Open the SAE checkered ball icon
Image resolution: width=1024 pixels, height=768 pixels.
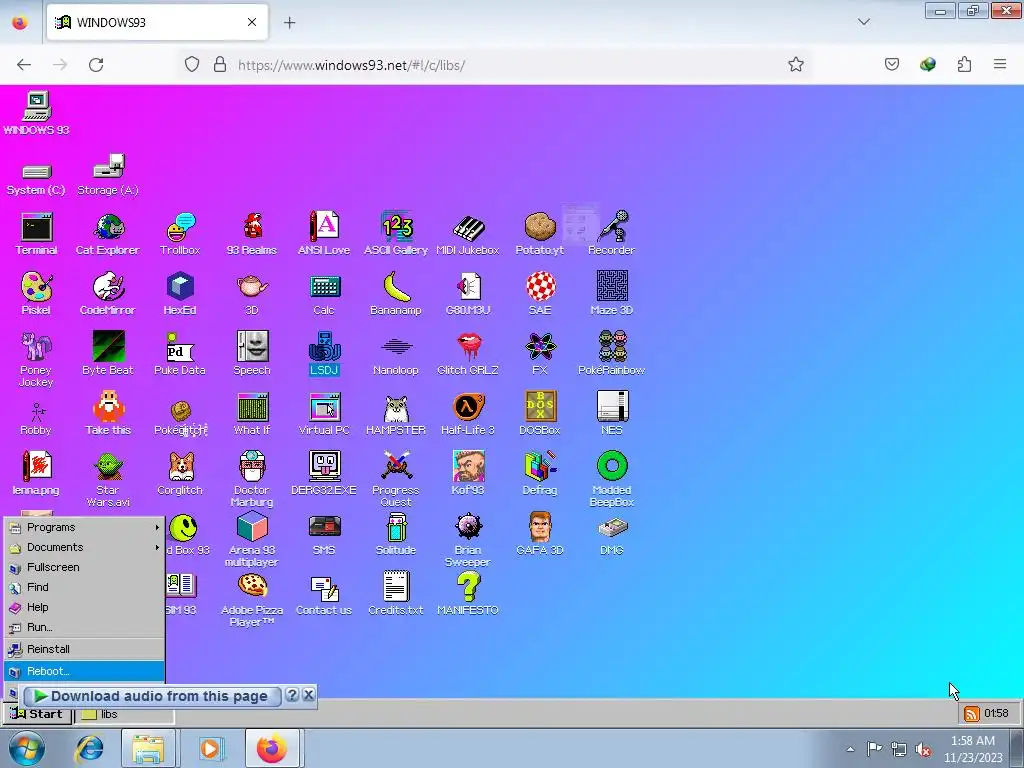tap(540, 293)
